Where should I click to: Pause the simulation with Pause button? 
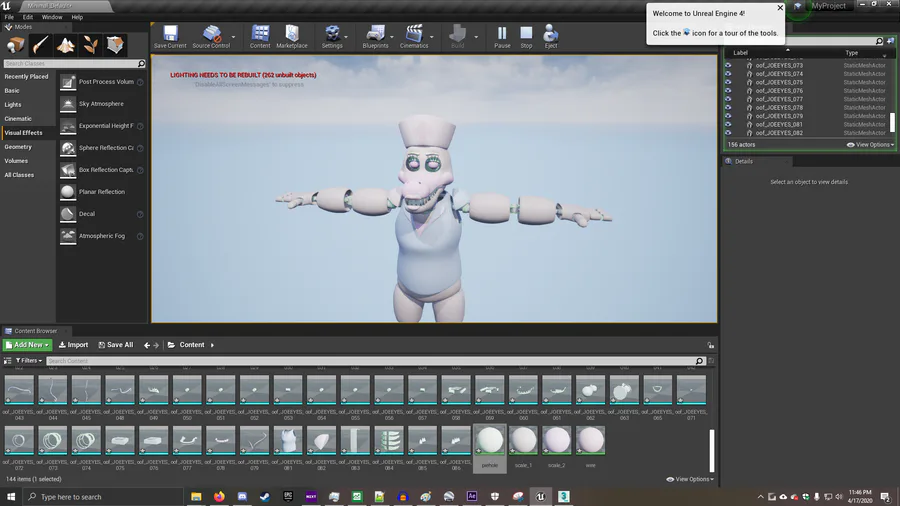pyautogui.click(x=502, y=36)
